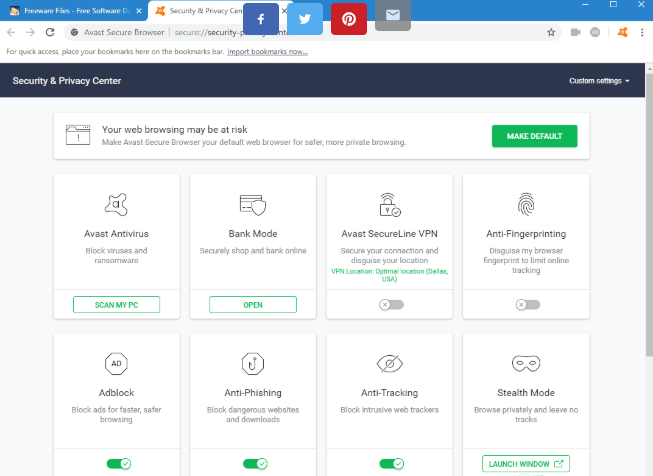Screen dimensions: 653x476
Task: Pin this page with Pinterest
Action: [349, 19]
